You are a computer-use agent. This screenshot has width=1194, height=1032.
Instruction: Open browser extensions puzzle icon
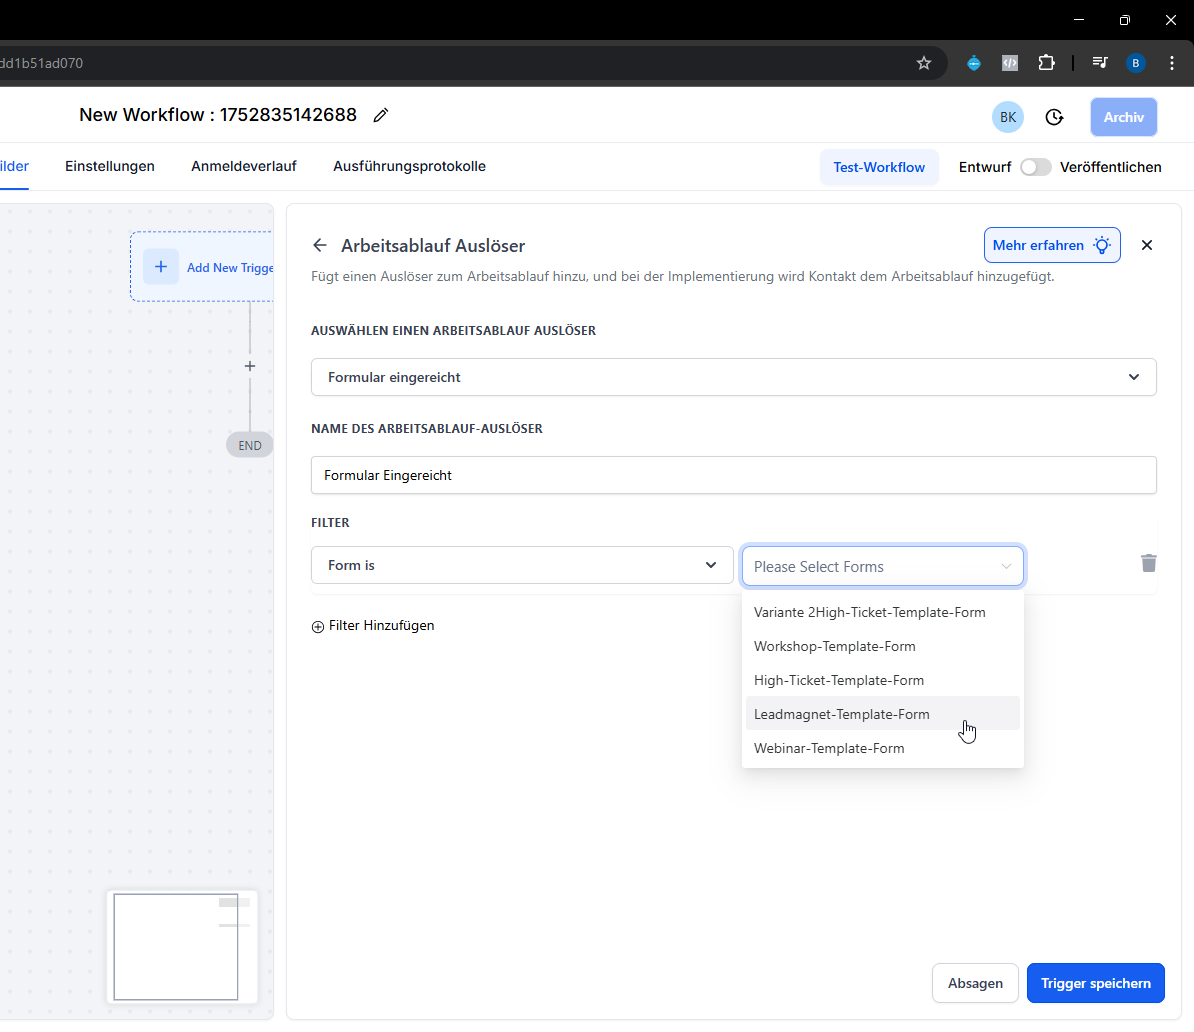[1046, 63]
